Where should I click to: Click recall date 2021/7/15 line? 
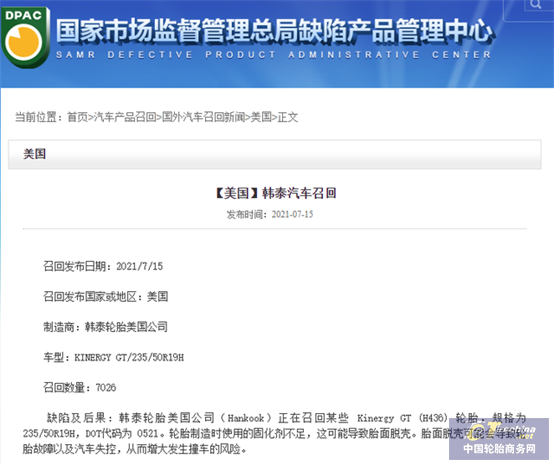click(103, 266)
